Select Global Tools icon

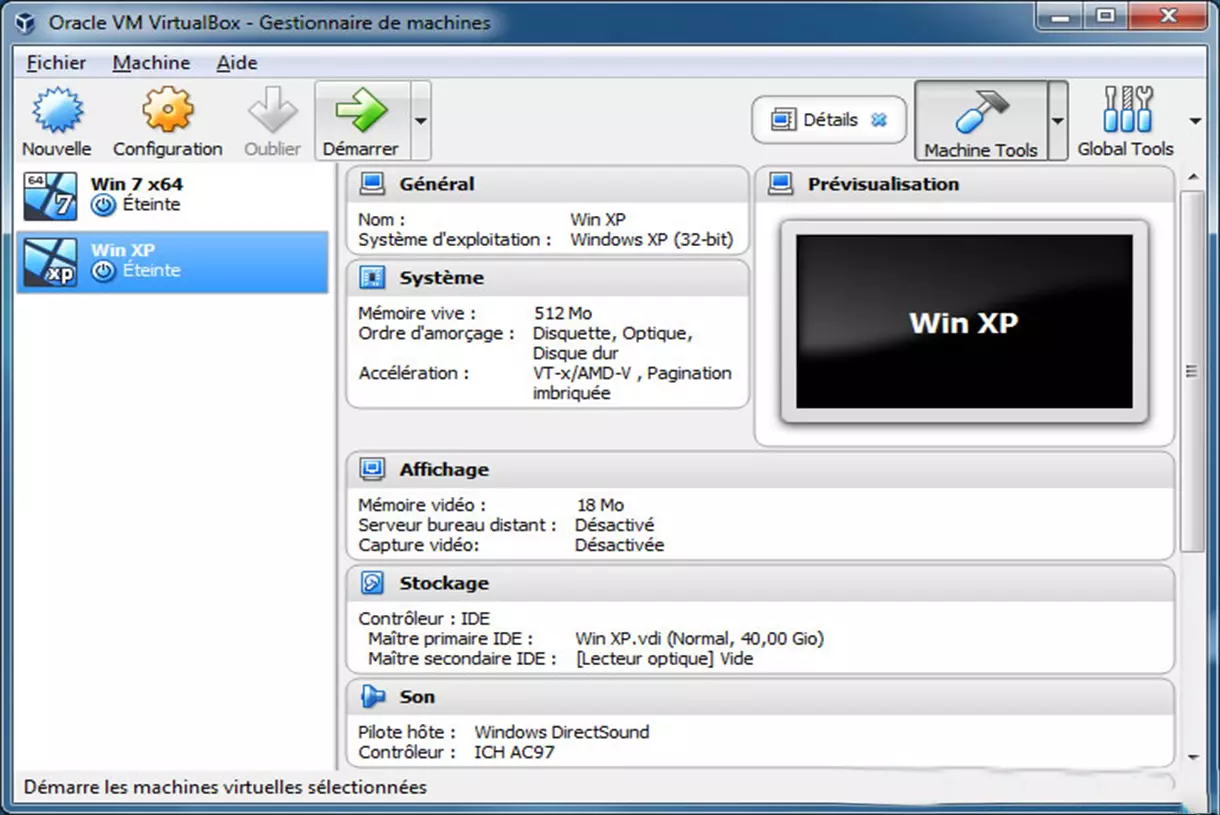click(x=1126, y=110)
